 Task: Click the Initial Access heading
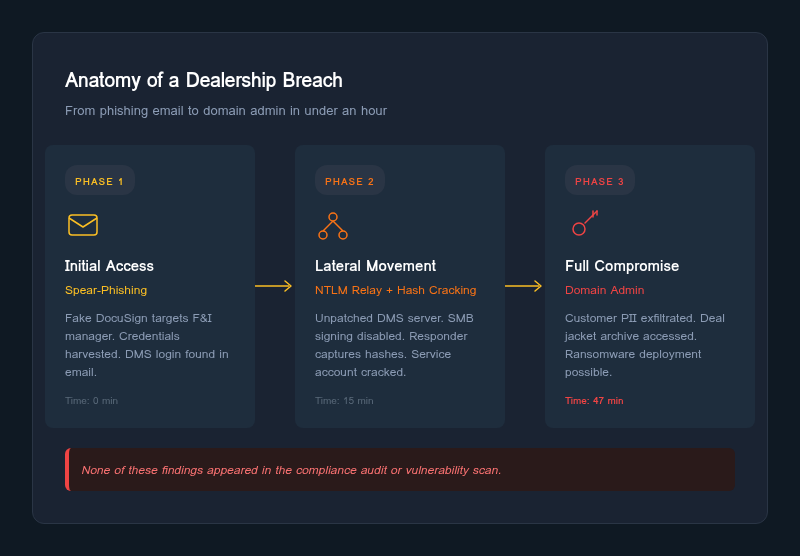coord(109,266)
